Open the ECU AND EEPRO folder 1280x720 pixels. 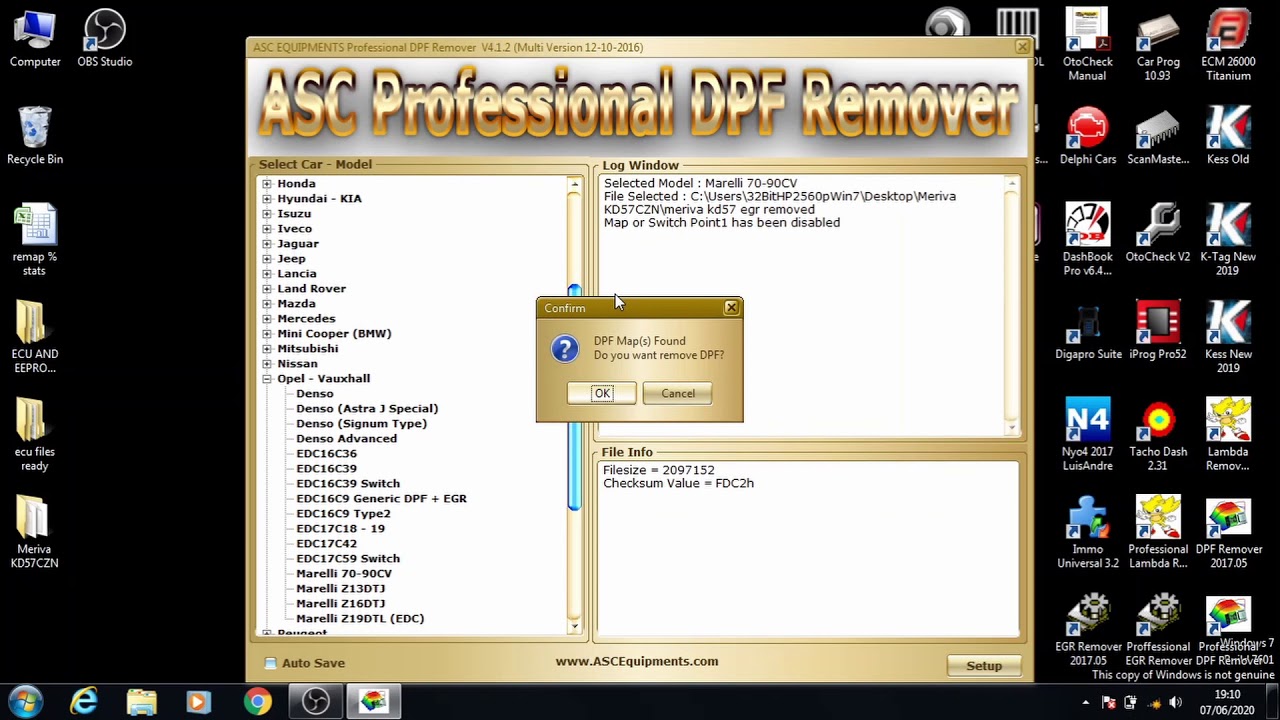(x=35, y=338)
